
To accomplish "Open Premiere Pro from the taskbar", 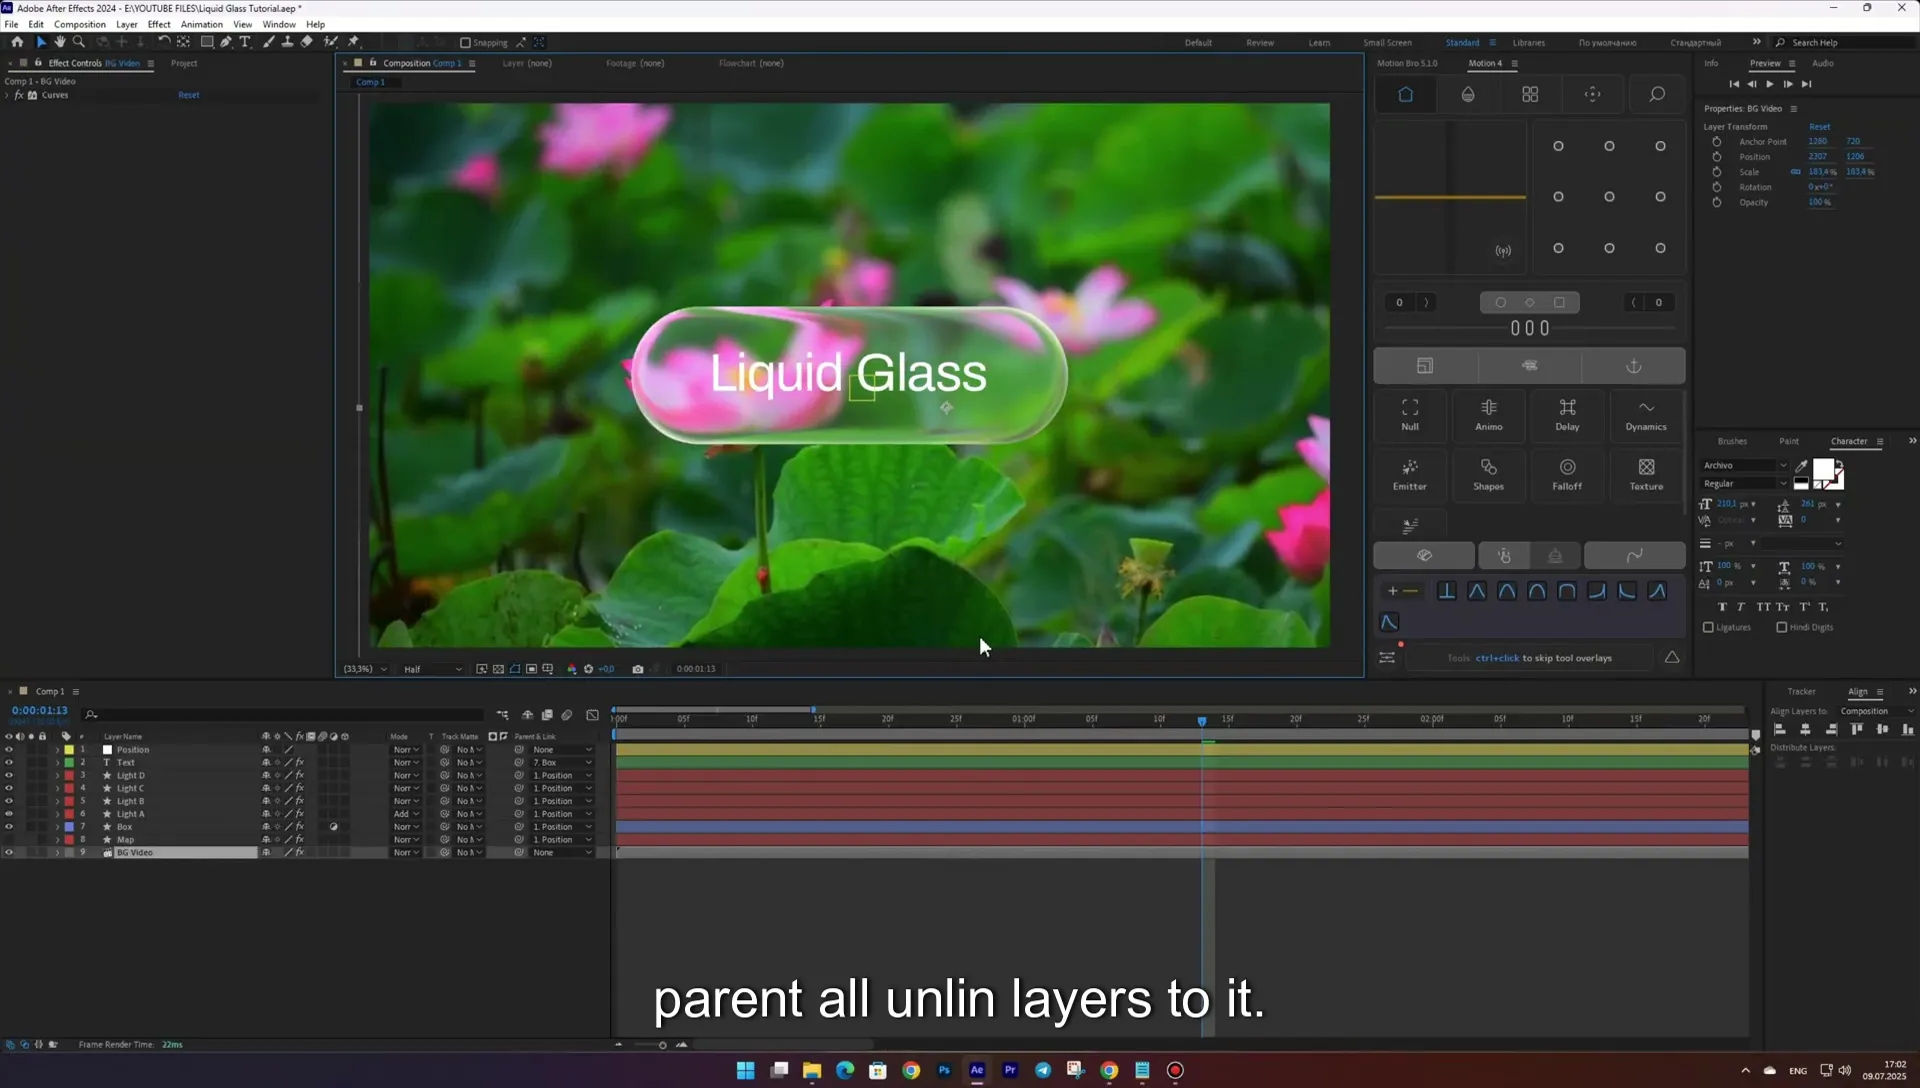I will click(x=1010, y=1070).
